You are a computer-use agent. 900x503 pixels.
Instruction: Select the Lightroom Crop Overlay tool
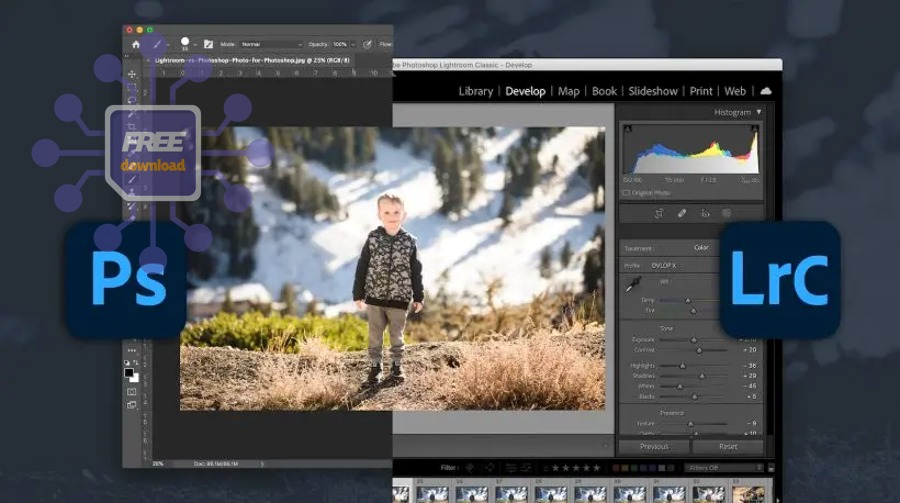pyautogui.click(x=659, y=214)
